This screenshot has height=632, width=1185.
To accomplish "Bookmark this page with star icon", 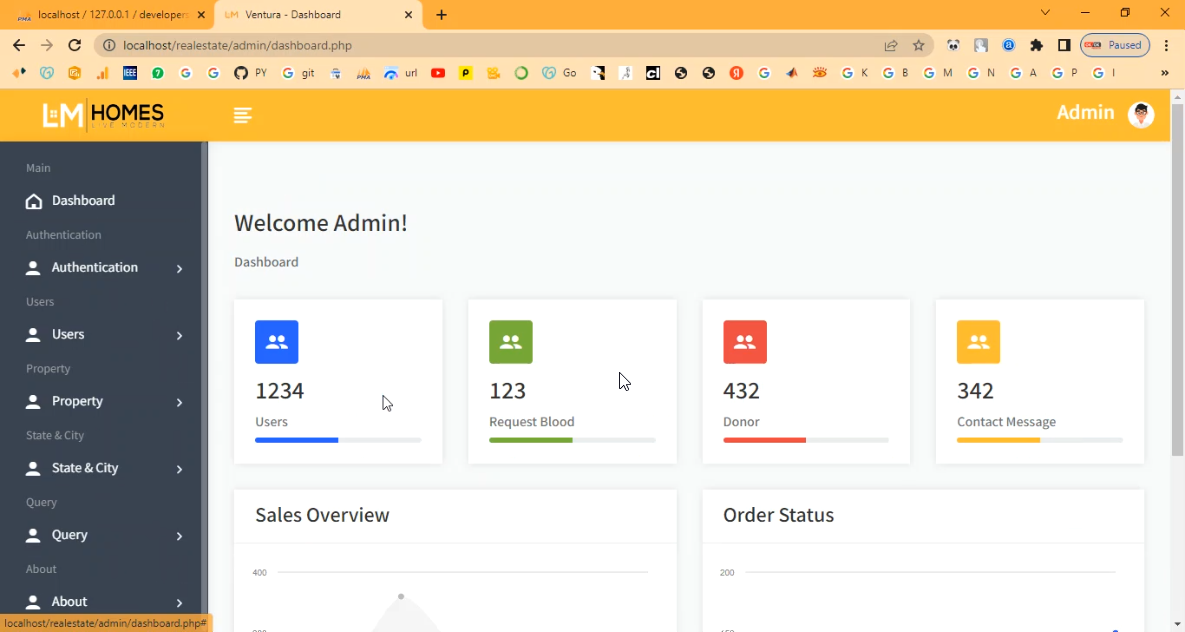I will [918, 45].
